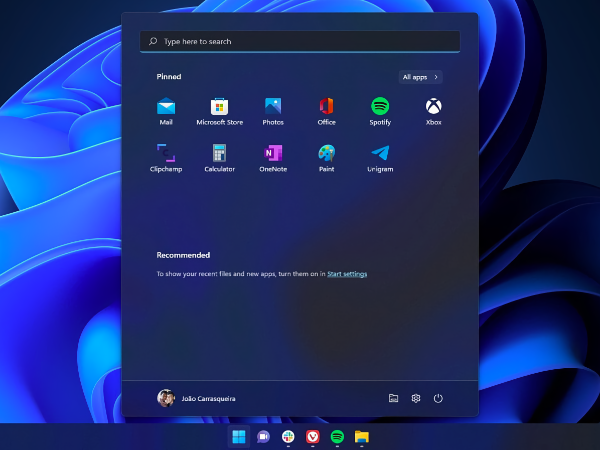
Task: Open the Paint app
Action: (x=326, y=158)
